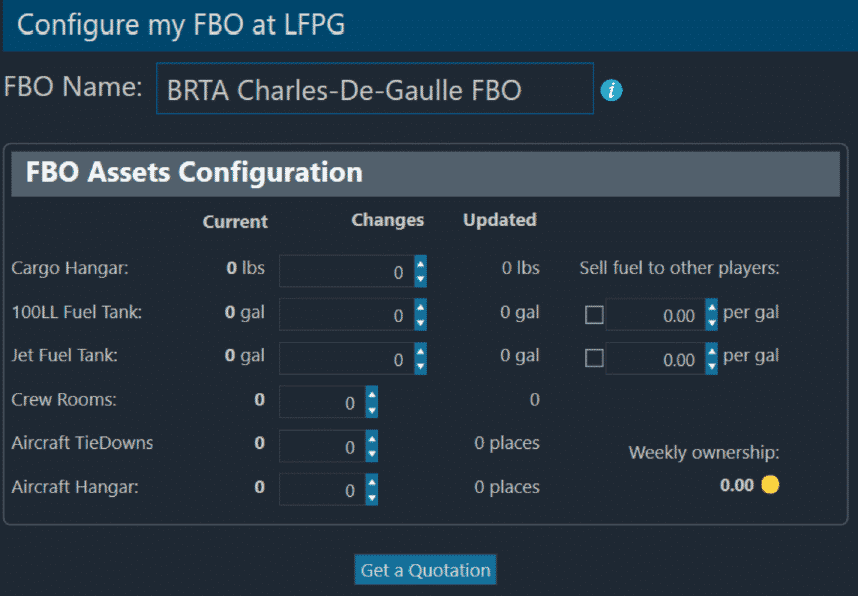Increase Aircraft Hangar value with up arrow

pyautogui.click(x=372, y=482)
